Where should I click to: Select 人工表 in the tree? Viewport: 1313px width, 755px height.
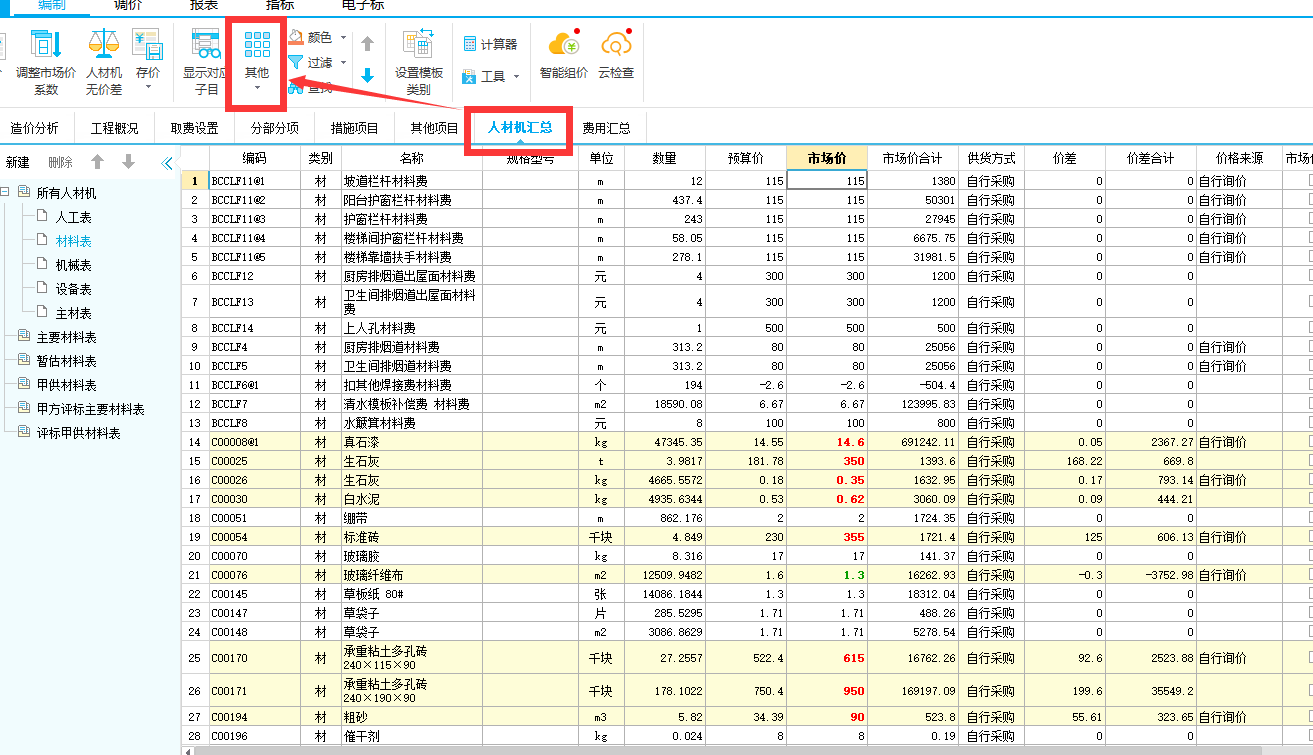pos(74,217)
